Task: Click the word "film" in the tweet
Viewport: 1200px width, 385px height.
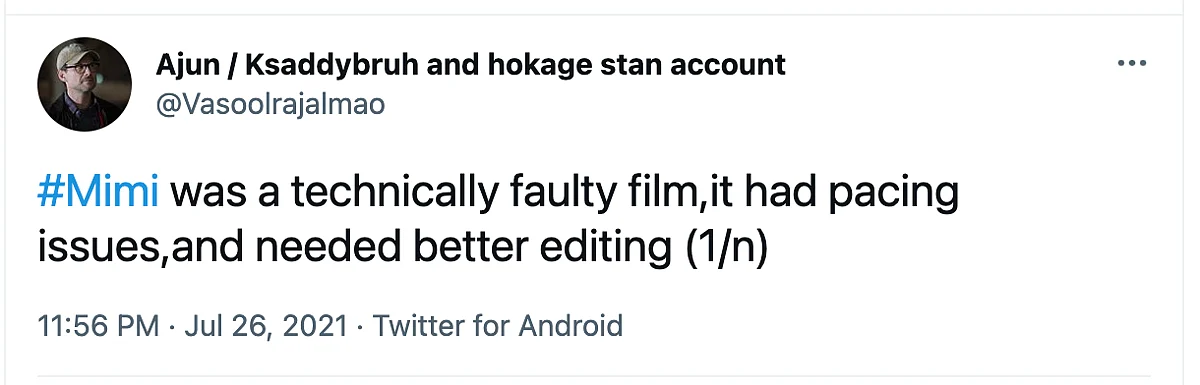Action: 664,193
